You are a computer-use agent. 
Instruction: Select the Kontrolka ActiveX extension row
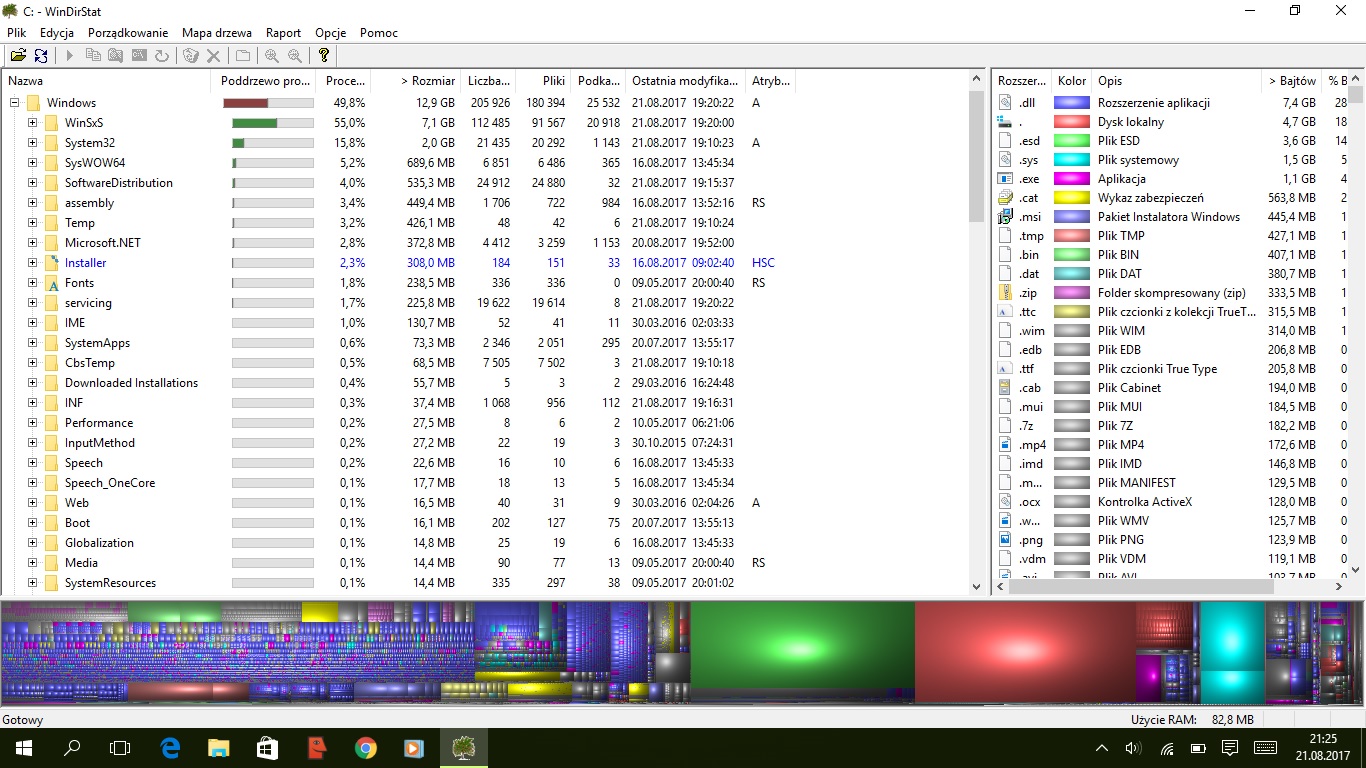(x=1171, y=501)
